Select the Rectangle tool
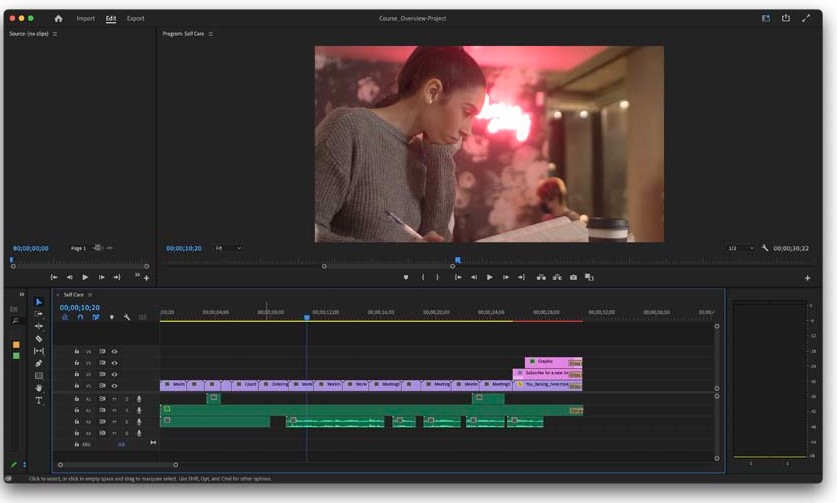 pyautogui.click(x=38, y=376)
